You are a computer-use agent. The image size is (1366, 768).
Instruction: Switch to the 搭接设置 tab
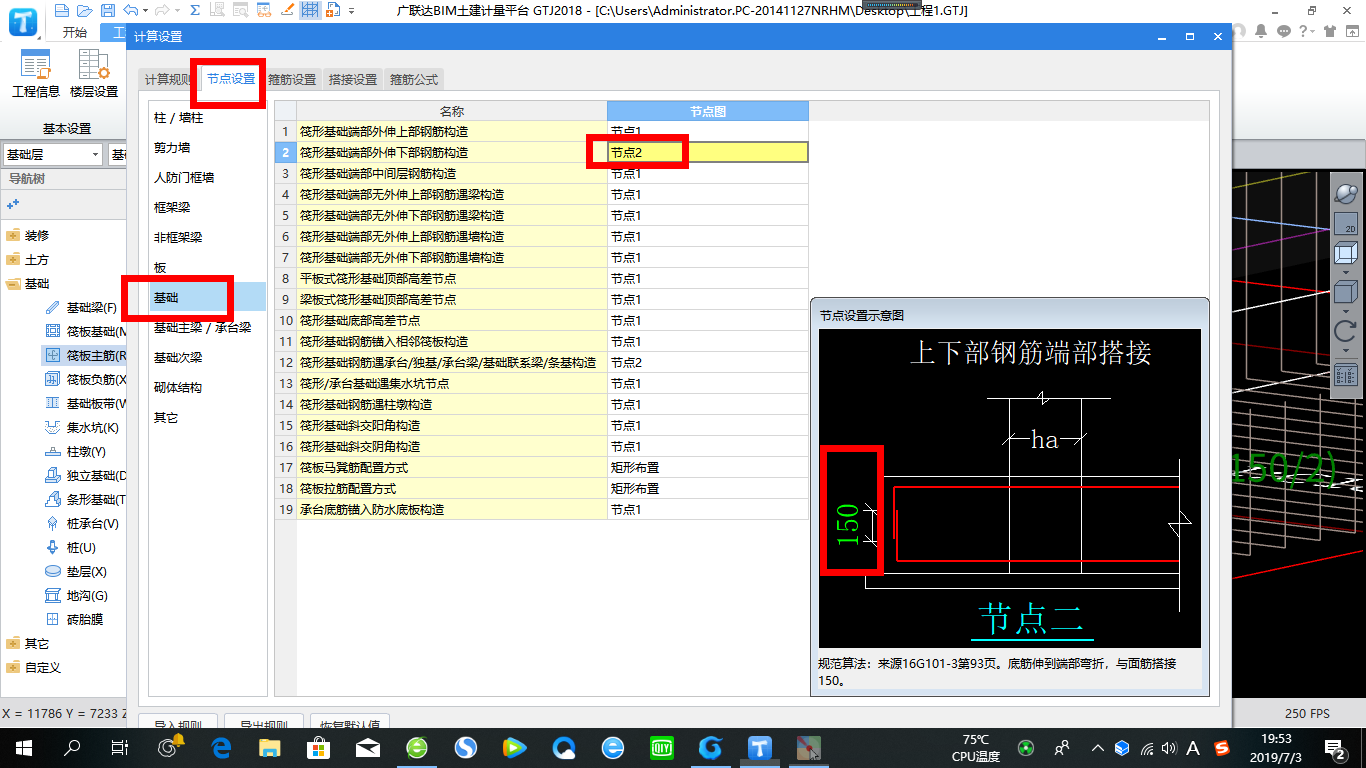(353, 79)
